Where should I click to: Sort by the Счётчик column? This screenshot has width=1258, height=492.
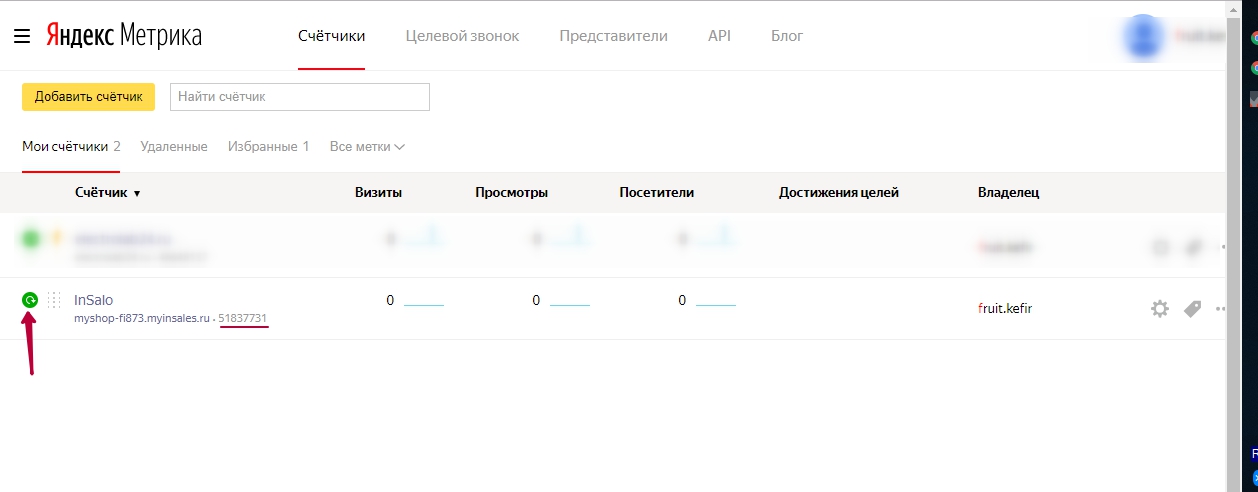tap(107, 193)
